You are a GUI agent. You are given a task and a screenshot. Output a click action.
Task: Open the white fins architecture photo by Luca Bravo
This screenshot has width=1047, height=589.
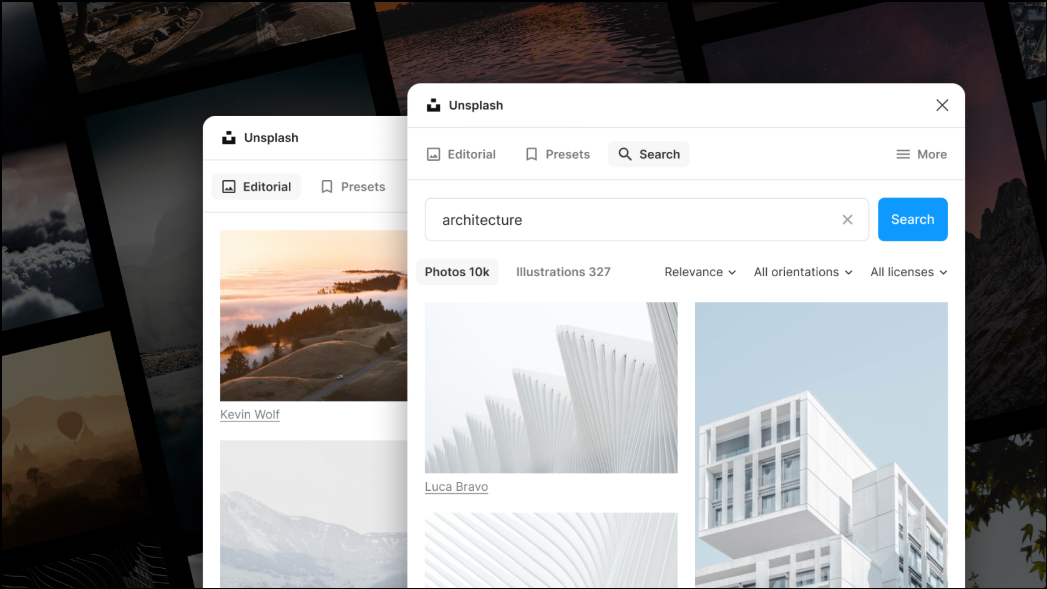click(551, 388)
